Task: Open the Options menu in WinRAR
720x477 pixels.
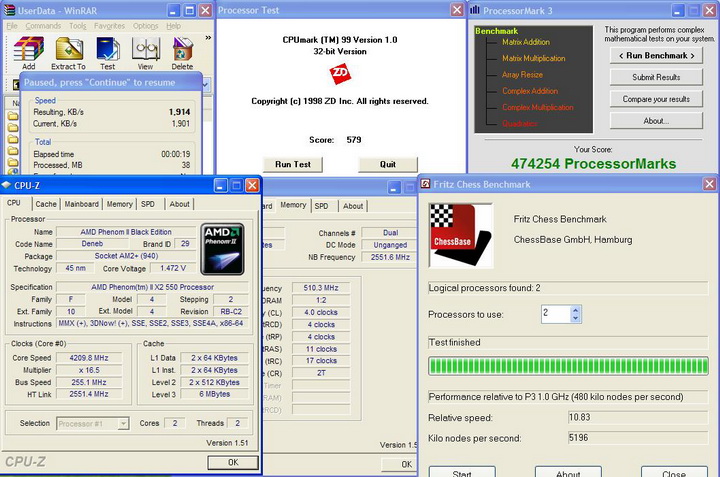Action: point(146,26)
